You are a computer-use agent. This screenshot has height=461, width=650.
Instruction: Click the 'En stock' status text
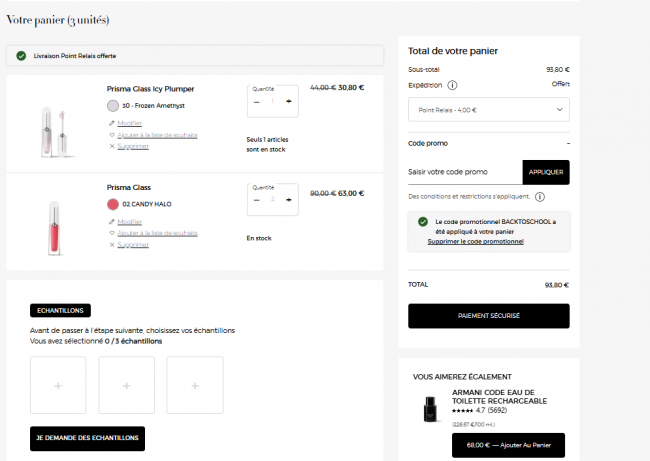(x=259, y=238)
